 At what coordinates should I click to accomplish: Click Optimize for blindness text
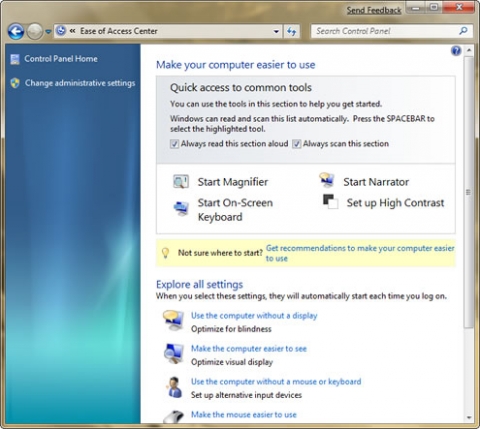(x=231, y=329)
